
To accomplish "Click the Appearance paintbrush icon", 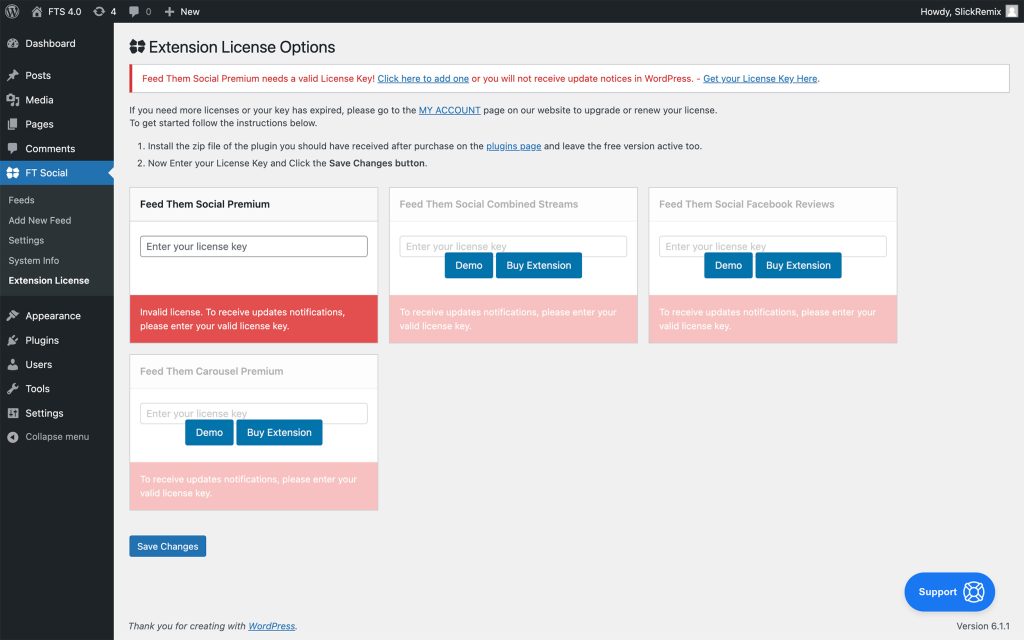I will click(x=12, y=315).
